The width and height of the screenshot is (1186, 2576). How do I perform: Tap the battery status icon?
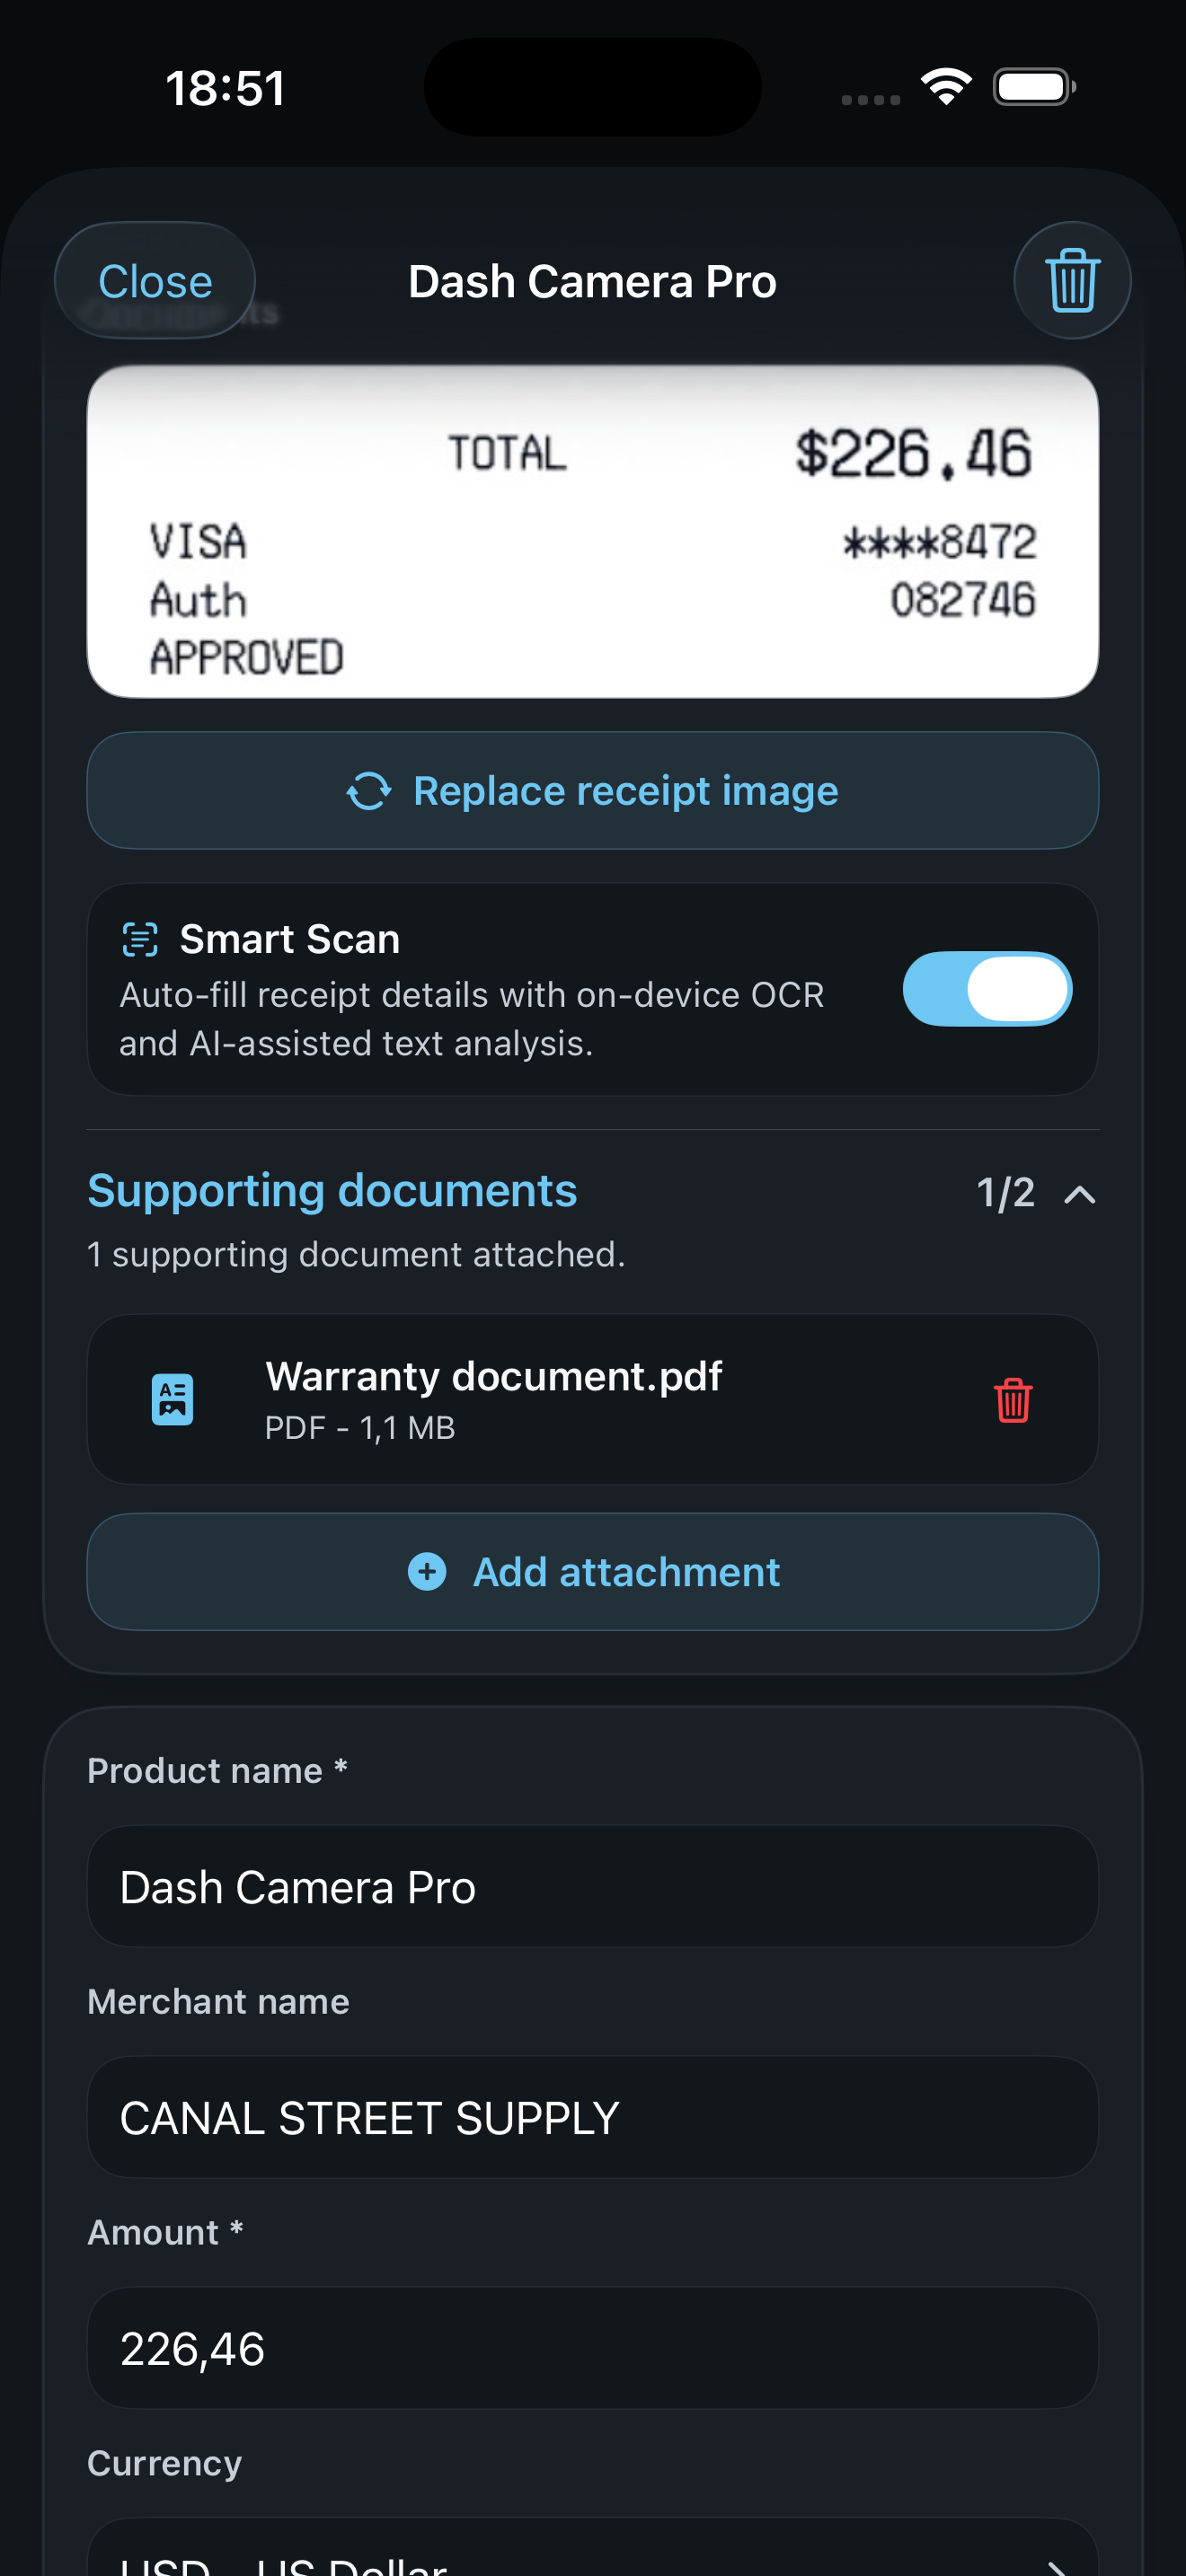pyautogui.click(x=1034, y=87)
